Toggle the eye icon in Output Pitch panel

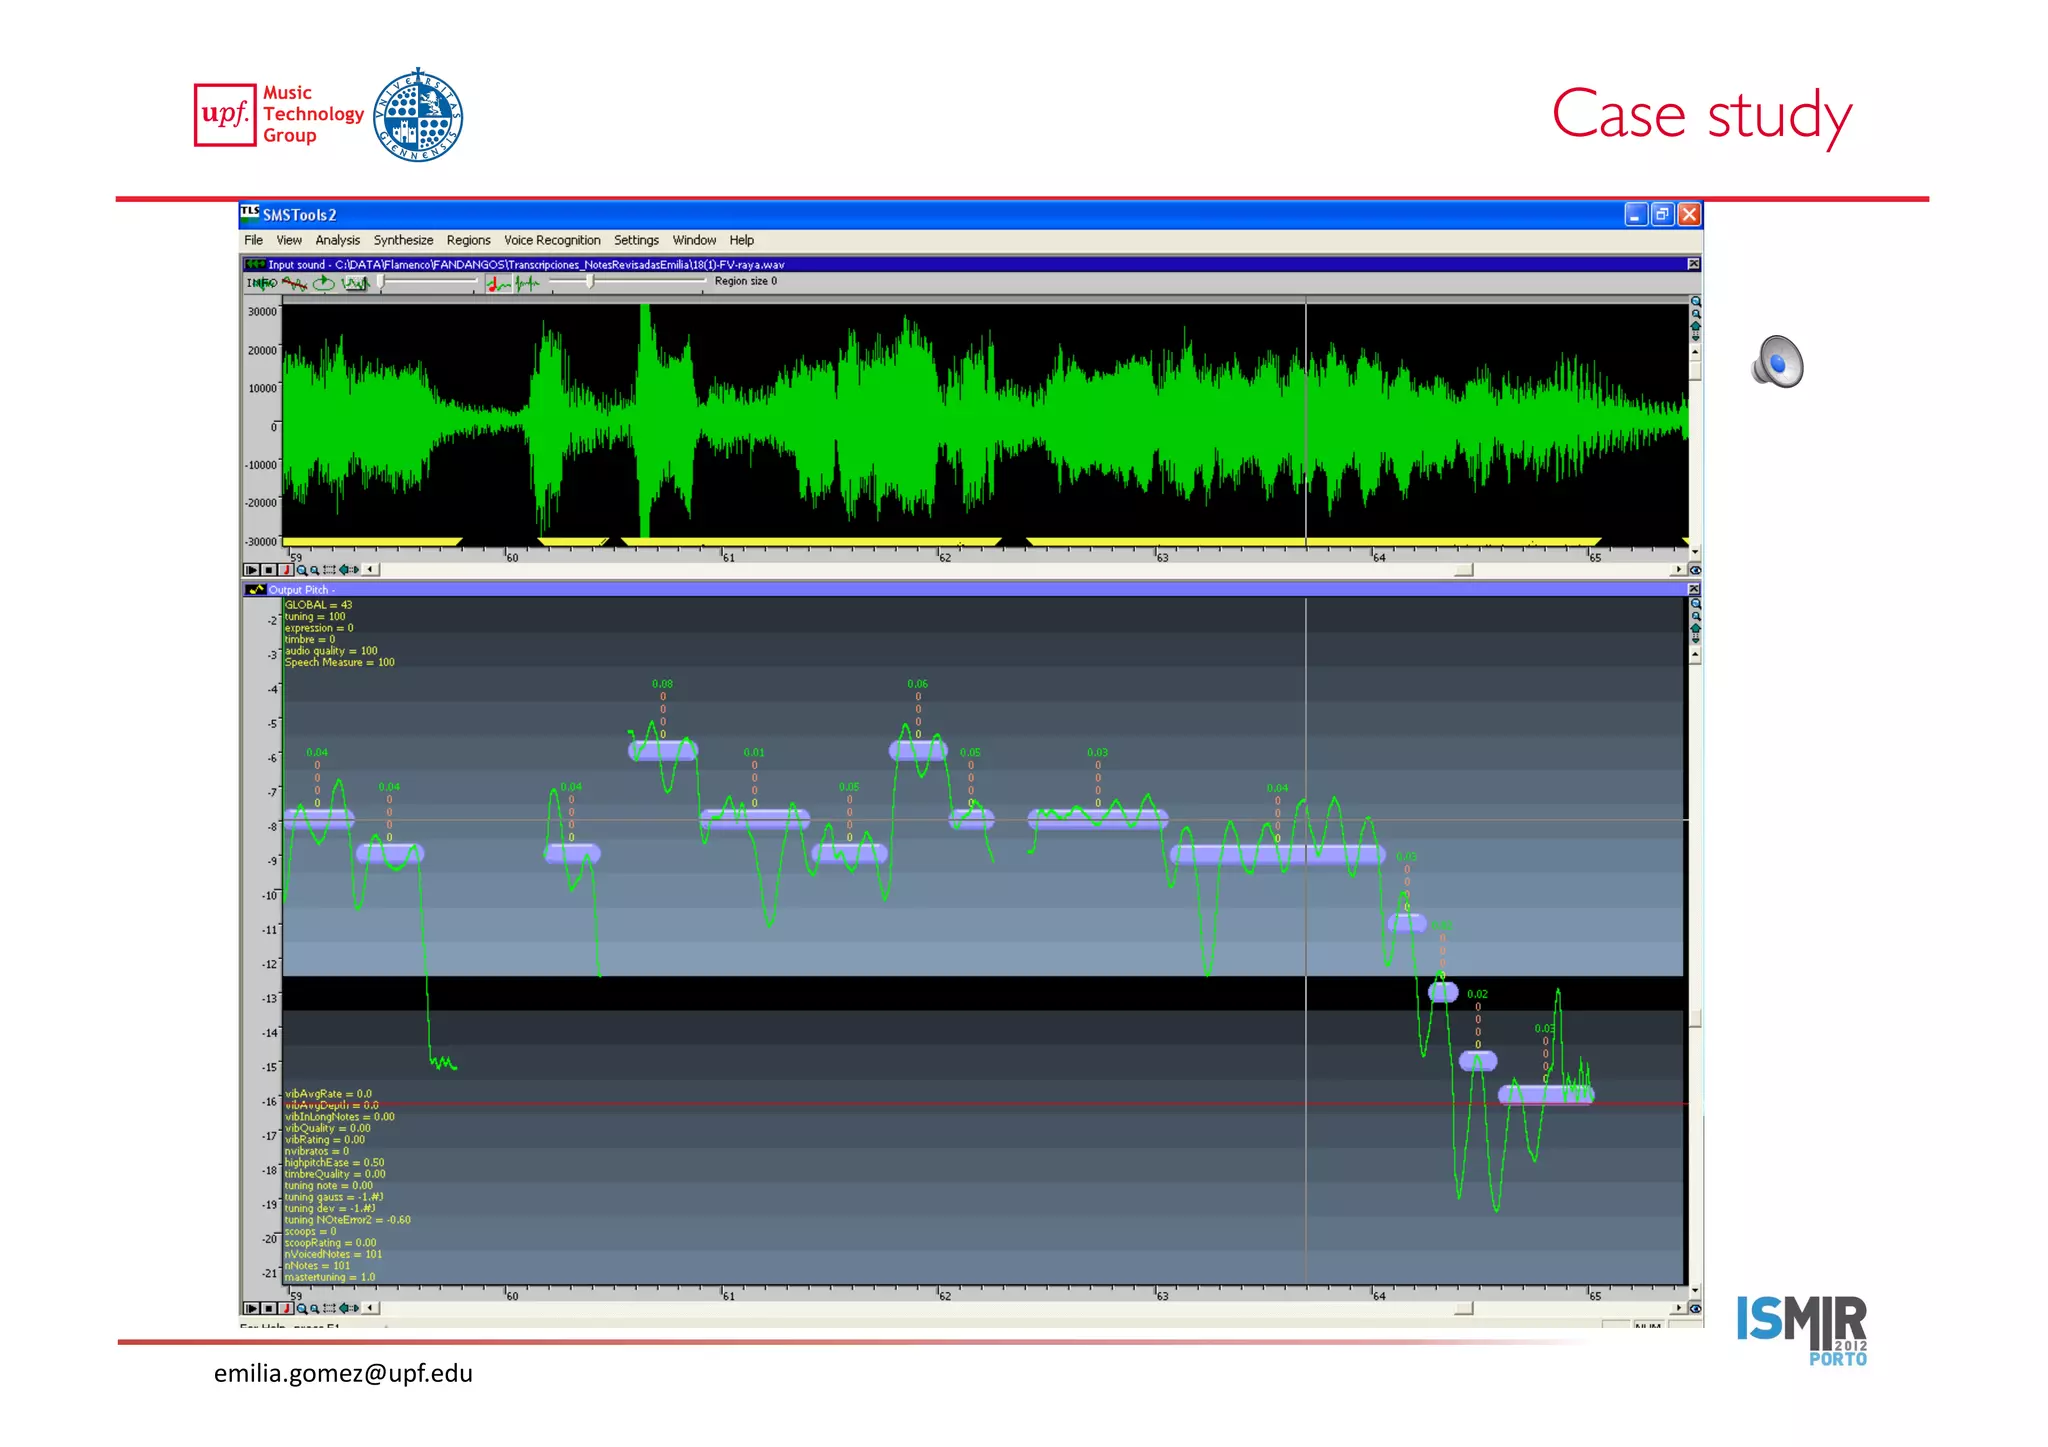(x=1695, y=1308)
